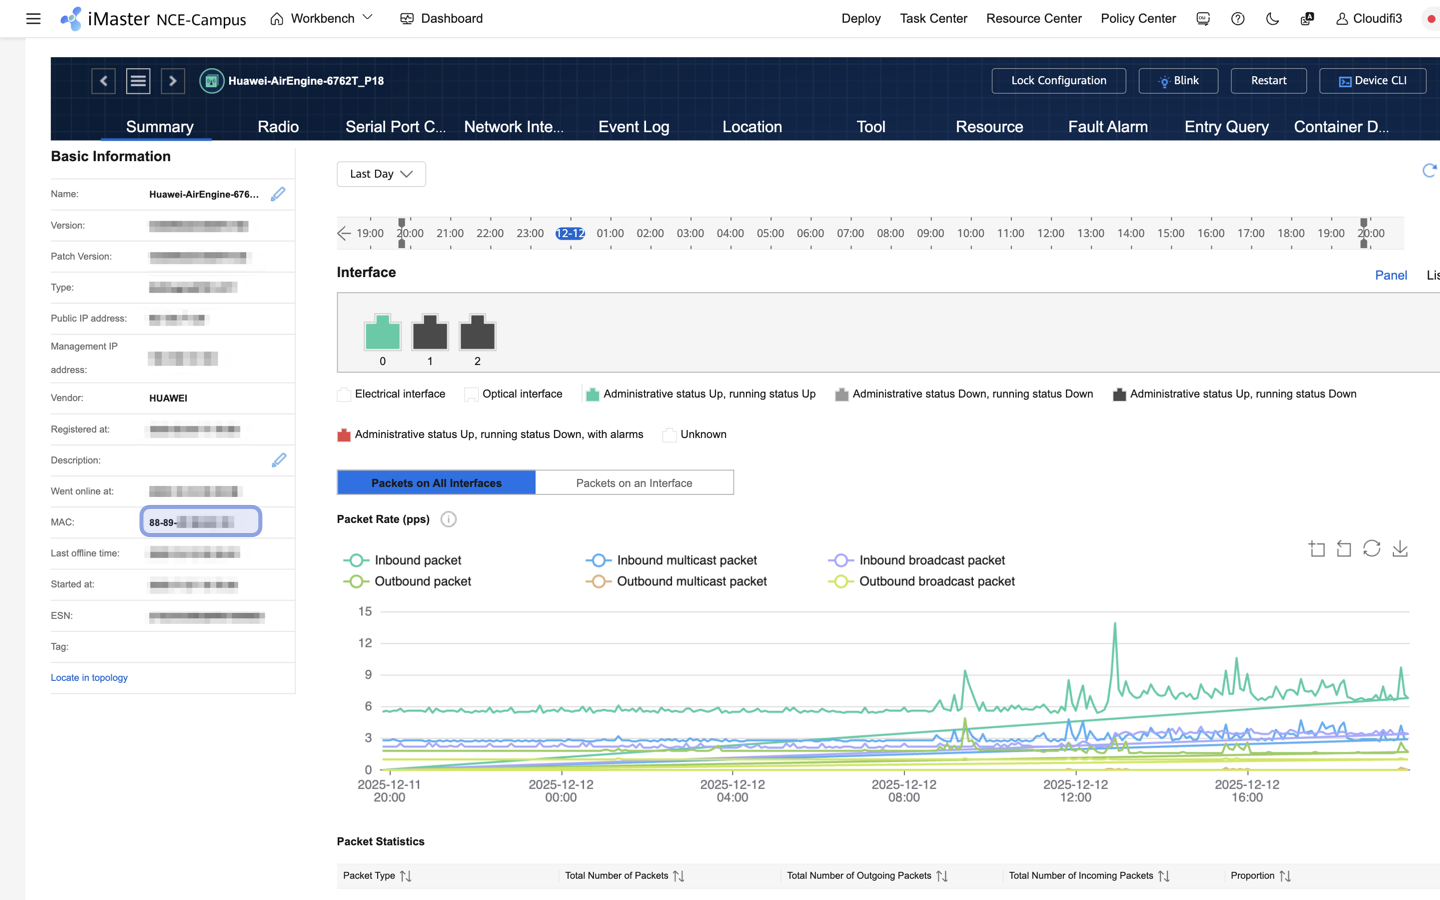Open the help question mark icon

click(x=1238, y=19)
